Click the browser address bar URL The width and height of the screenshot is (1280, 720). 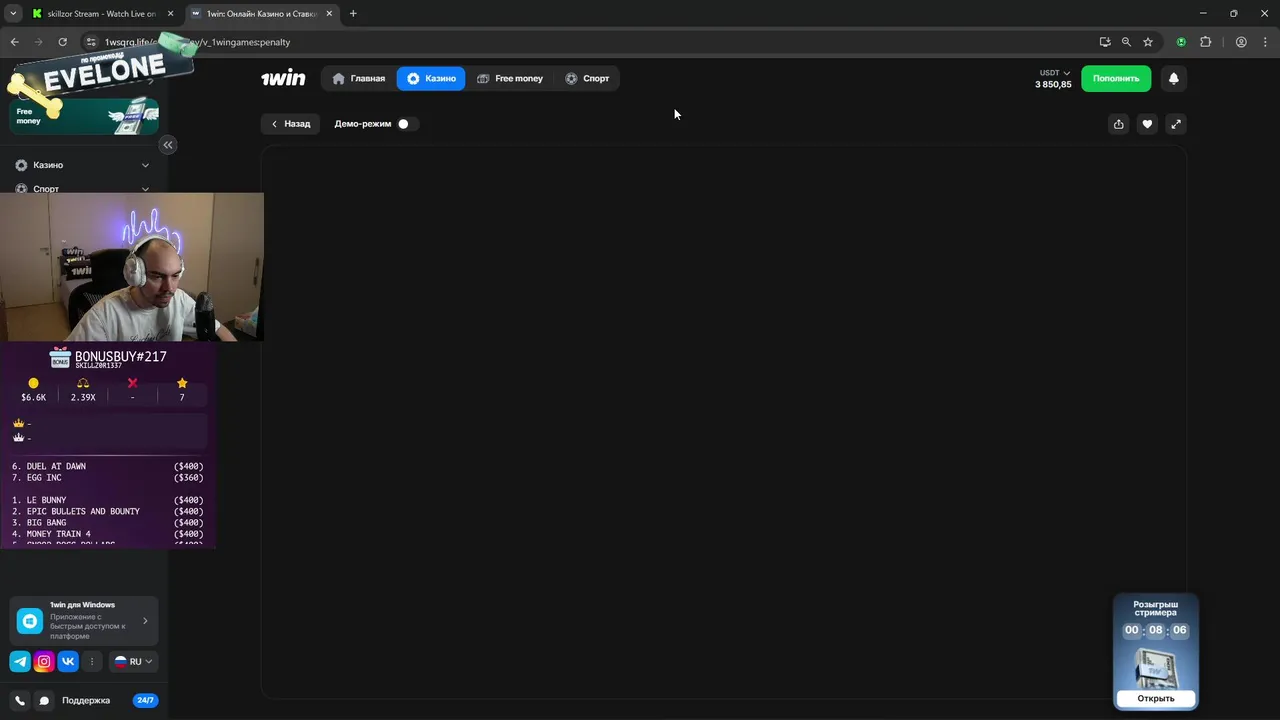pyautogui.click(x=198, y=42)
